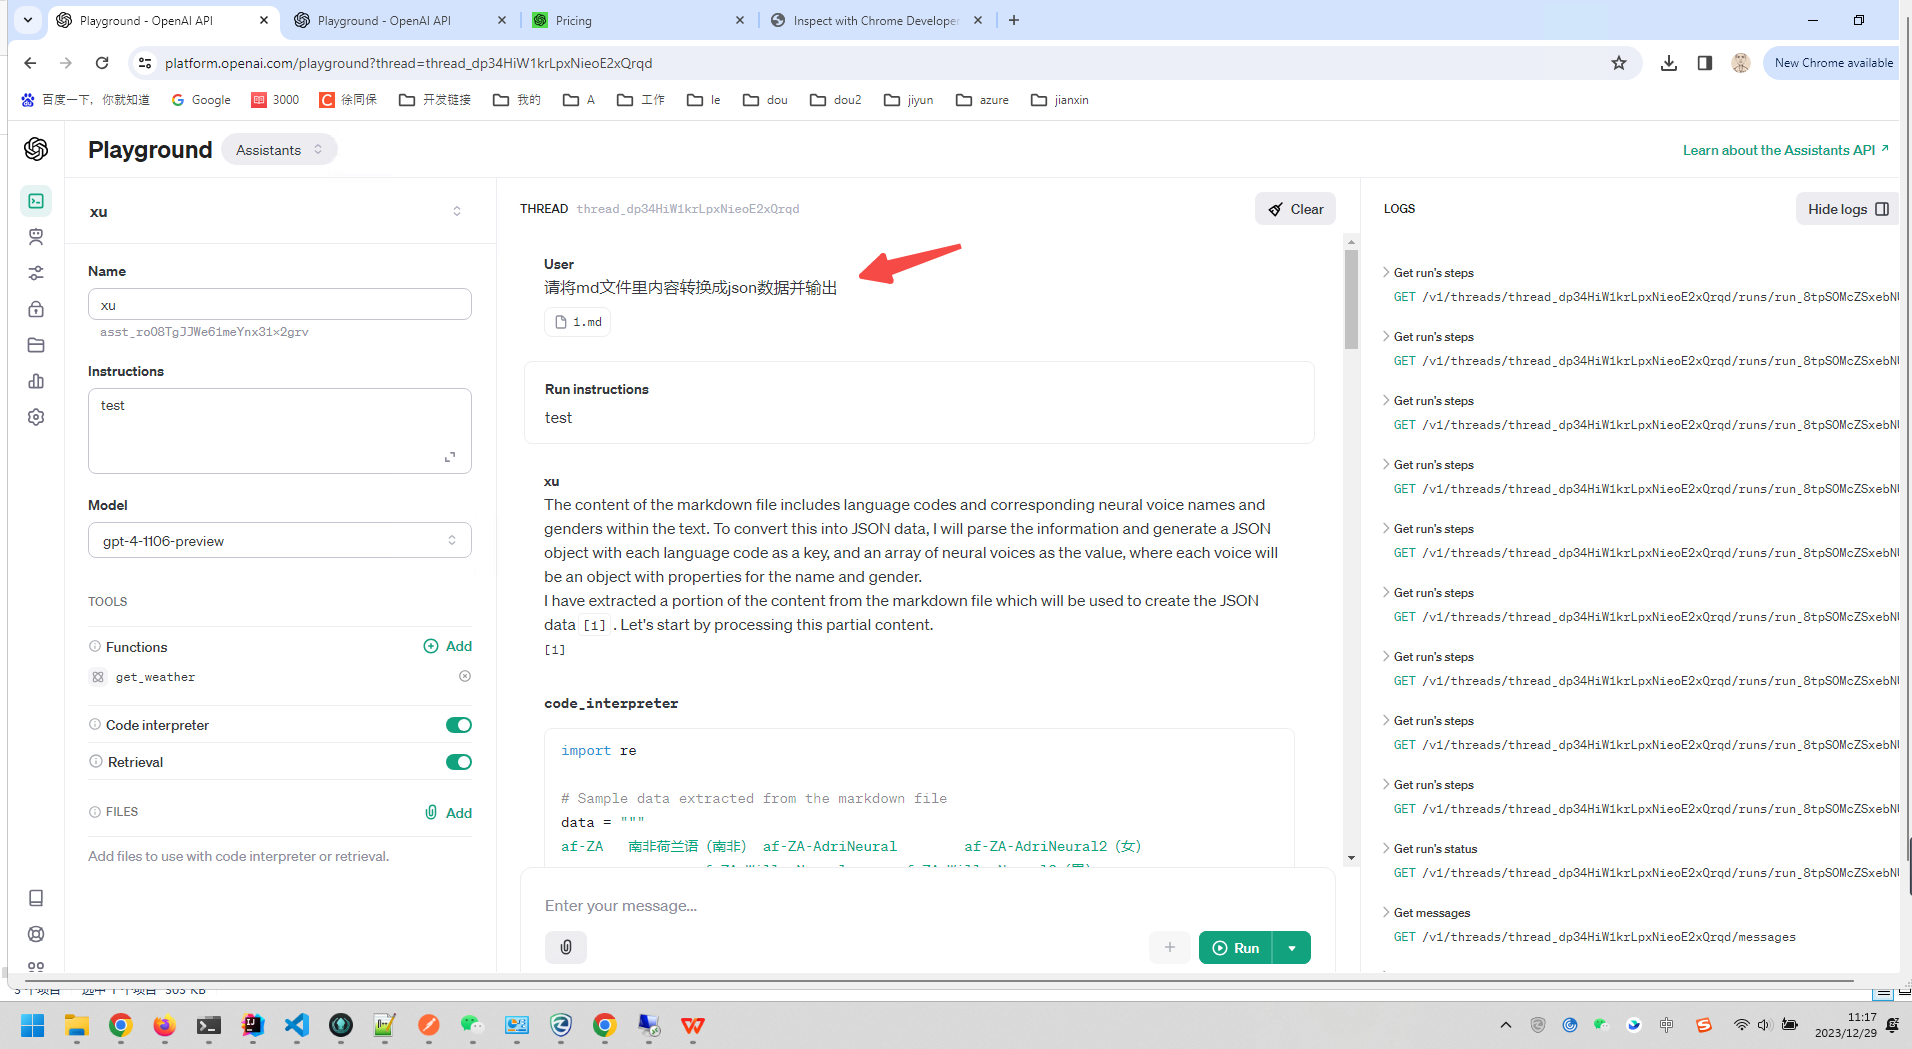Image resolution: width=1912 pixels, height=1049 pixels.
Task: Click the Functions info icon
Action: pos(95,646)
